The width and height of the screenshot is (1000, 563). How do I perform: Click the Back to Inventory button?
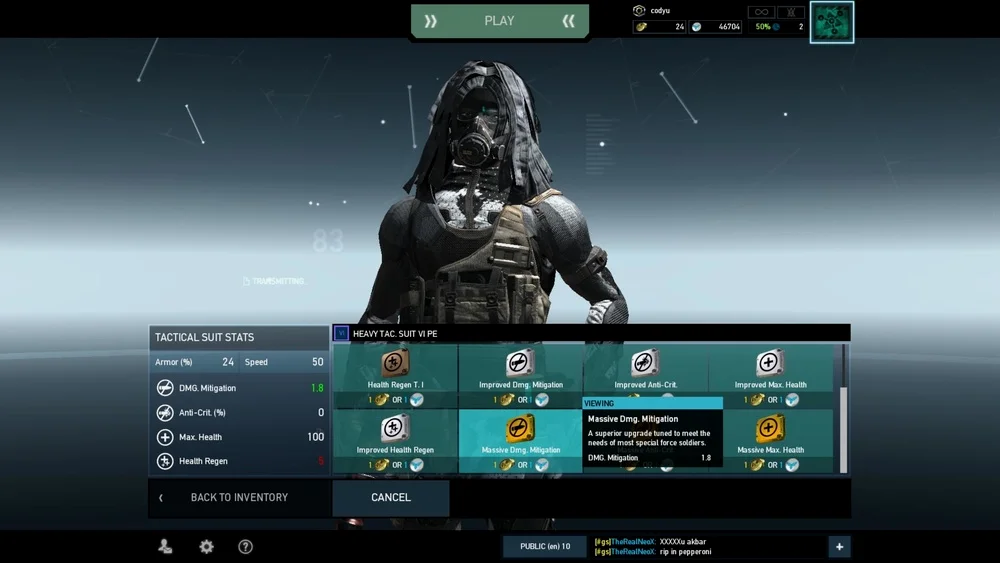239,497
